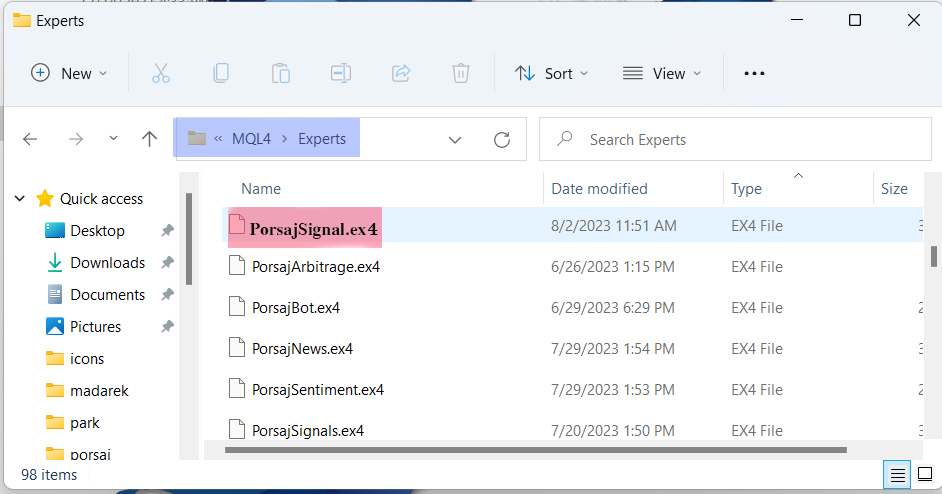The height and width of the screenshot is (494, 942).
Task: Maximize the Experts window
Action: pos(855,20)
